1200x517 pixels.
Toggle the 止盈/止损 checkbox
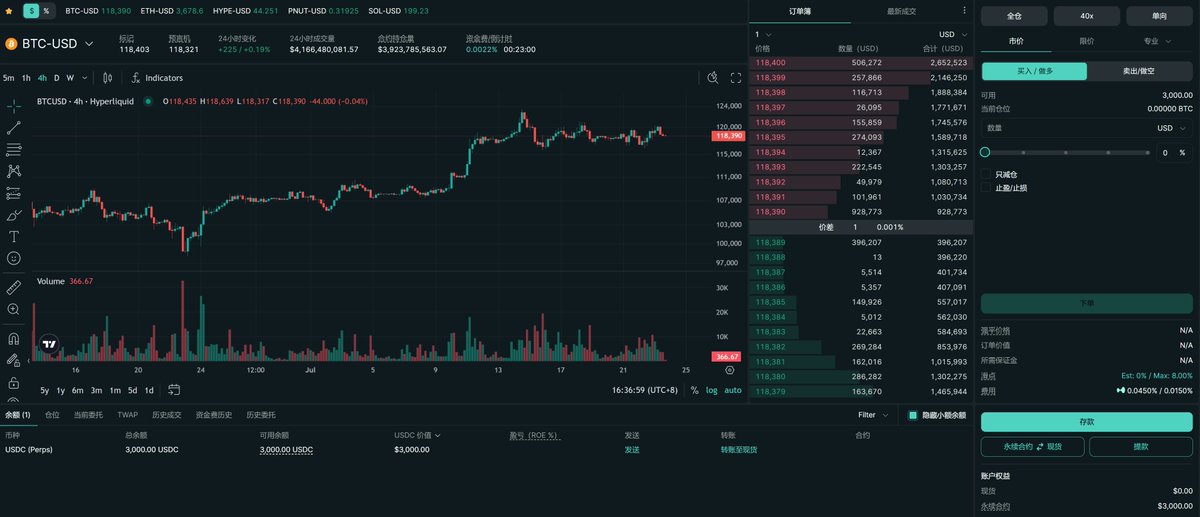pyautogui.click(x=986, y=188)
